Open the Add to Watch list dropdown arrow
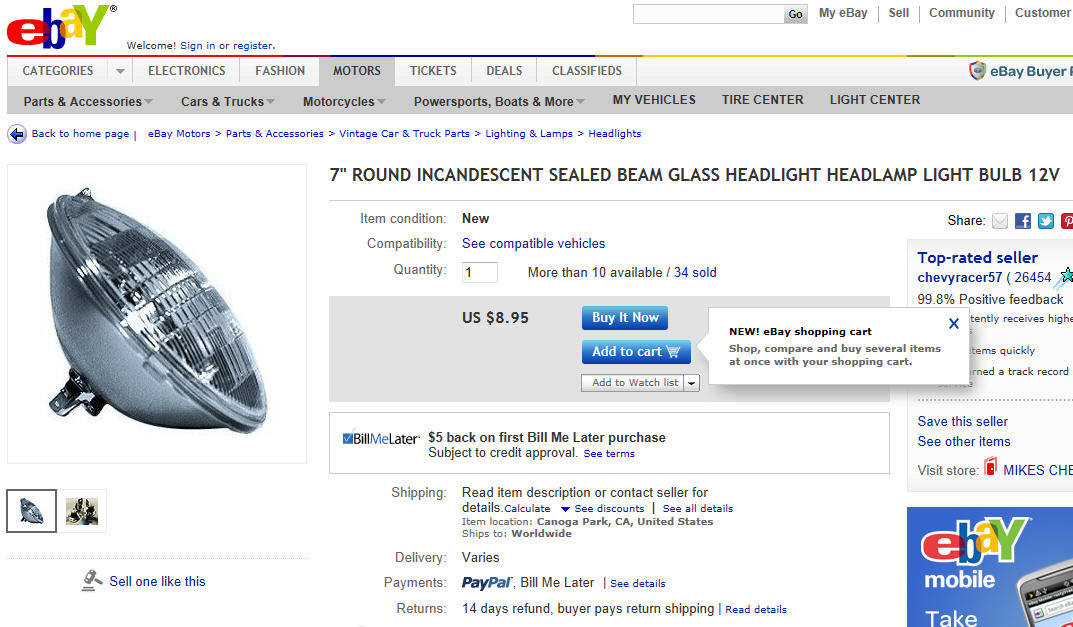Image resolution: width=1073 pixels, height=627 pixels. pyautogui.click(x=691, y=383)
